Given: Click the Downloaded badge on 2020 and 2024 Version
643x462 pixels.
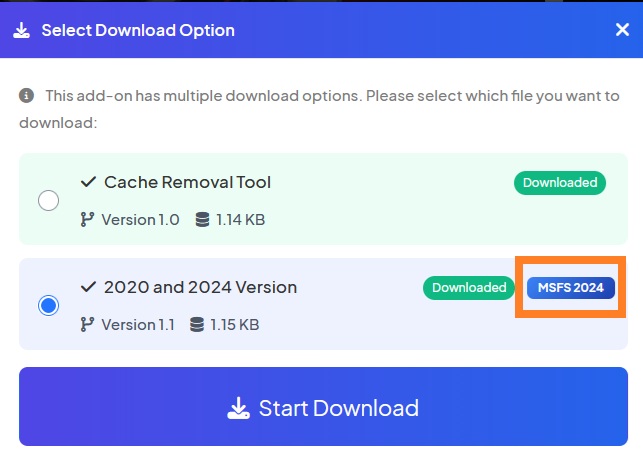Looking at the screenshot, I should [469, 288].
